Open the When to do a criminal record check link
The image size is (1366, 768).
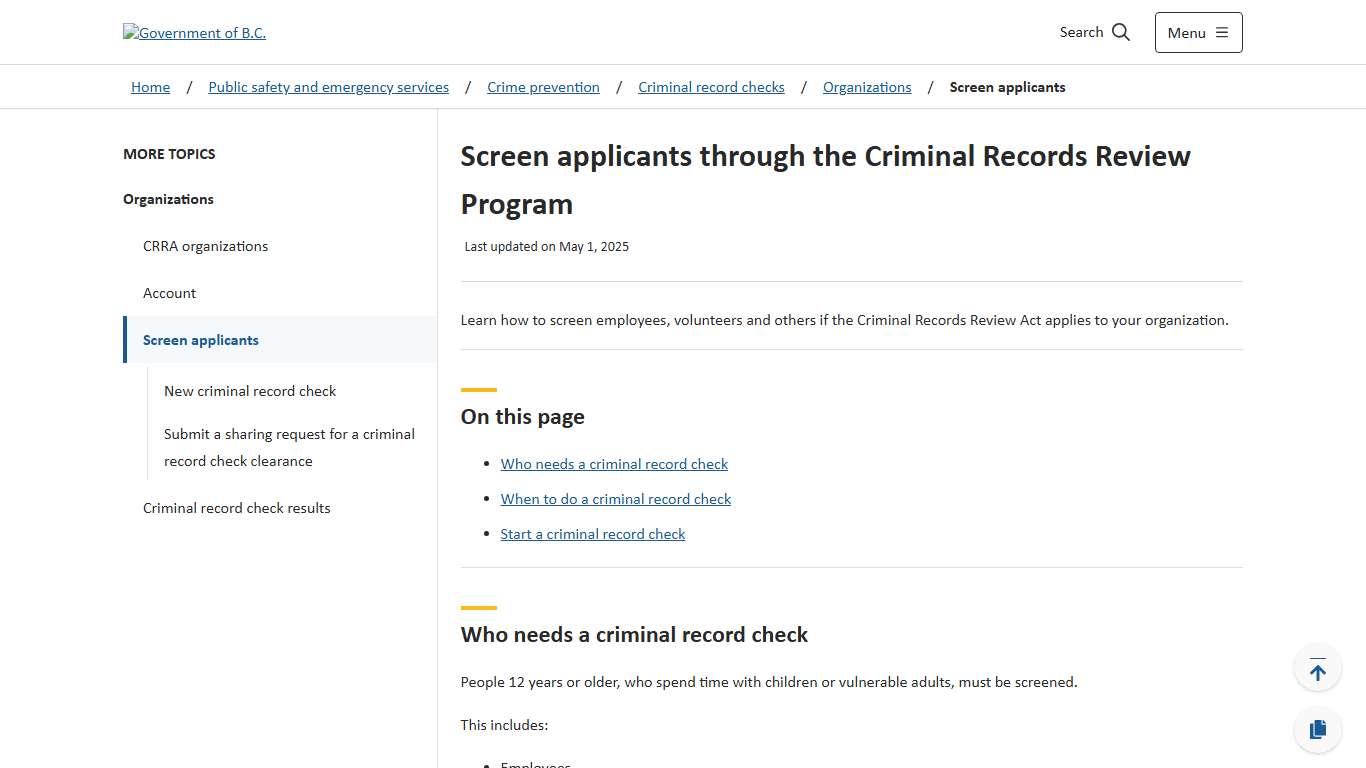point(616,498)
